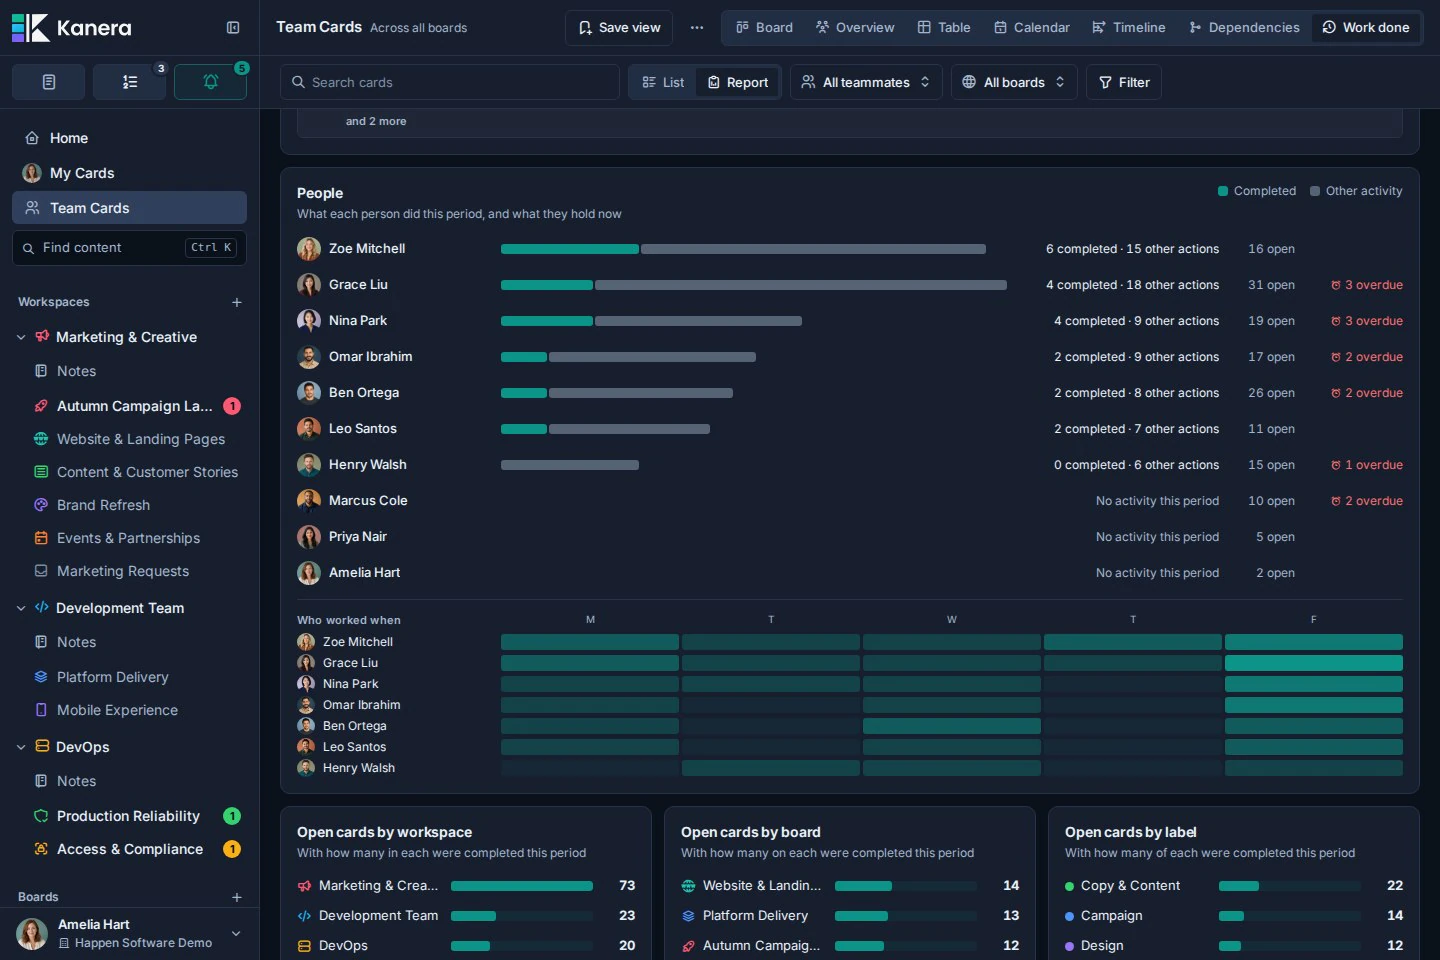Click the Access & Compliance icon
Image resolution: width=1440 pixels, height=960 pixels.
coord(41,849)
